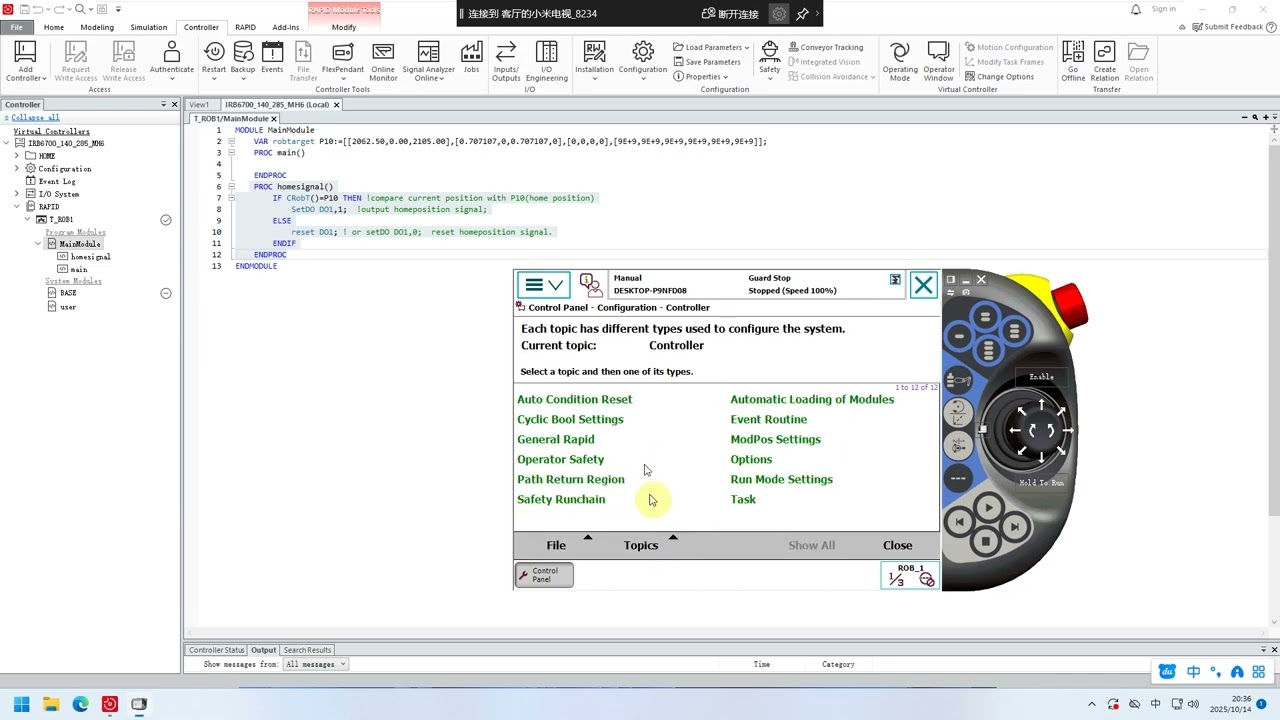Switch to the Add-Ins ribbon tab
This screenshot has width=1280, height=720.
pos(286,27)
